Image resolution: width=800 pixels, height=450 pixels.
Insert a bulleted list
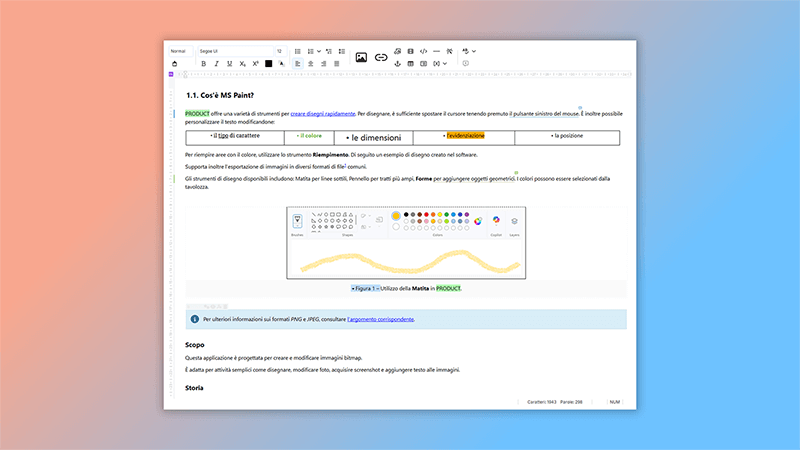click(297, 51)
